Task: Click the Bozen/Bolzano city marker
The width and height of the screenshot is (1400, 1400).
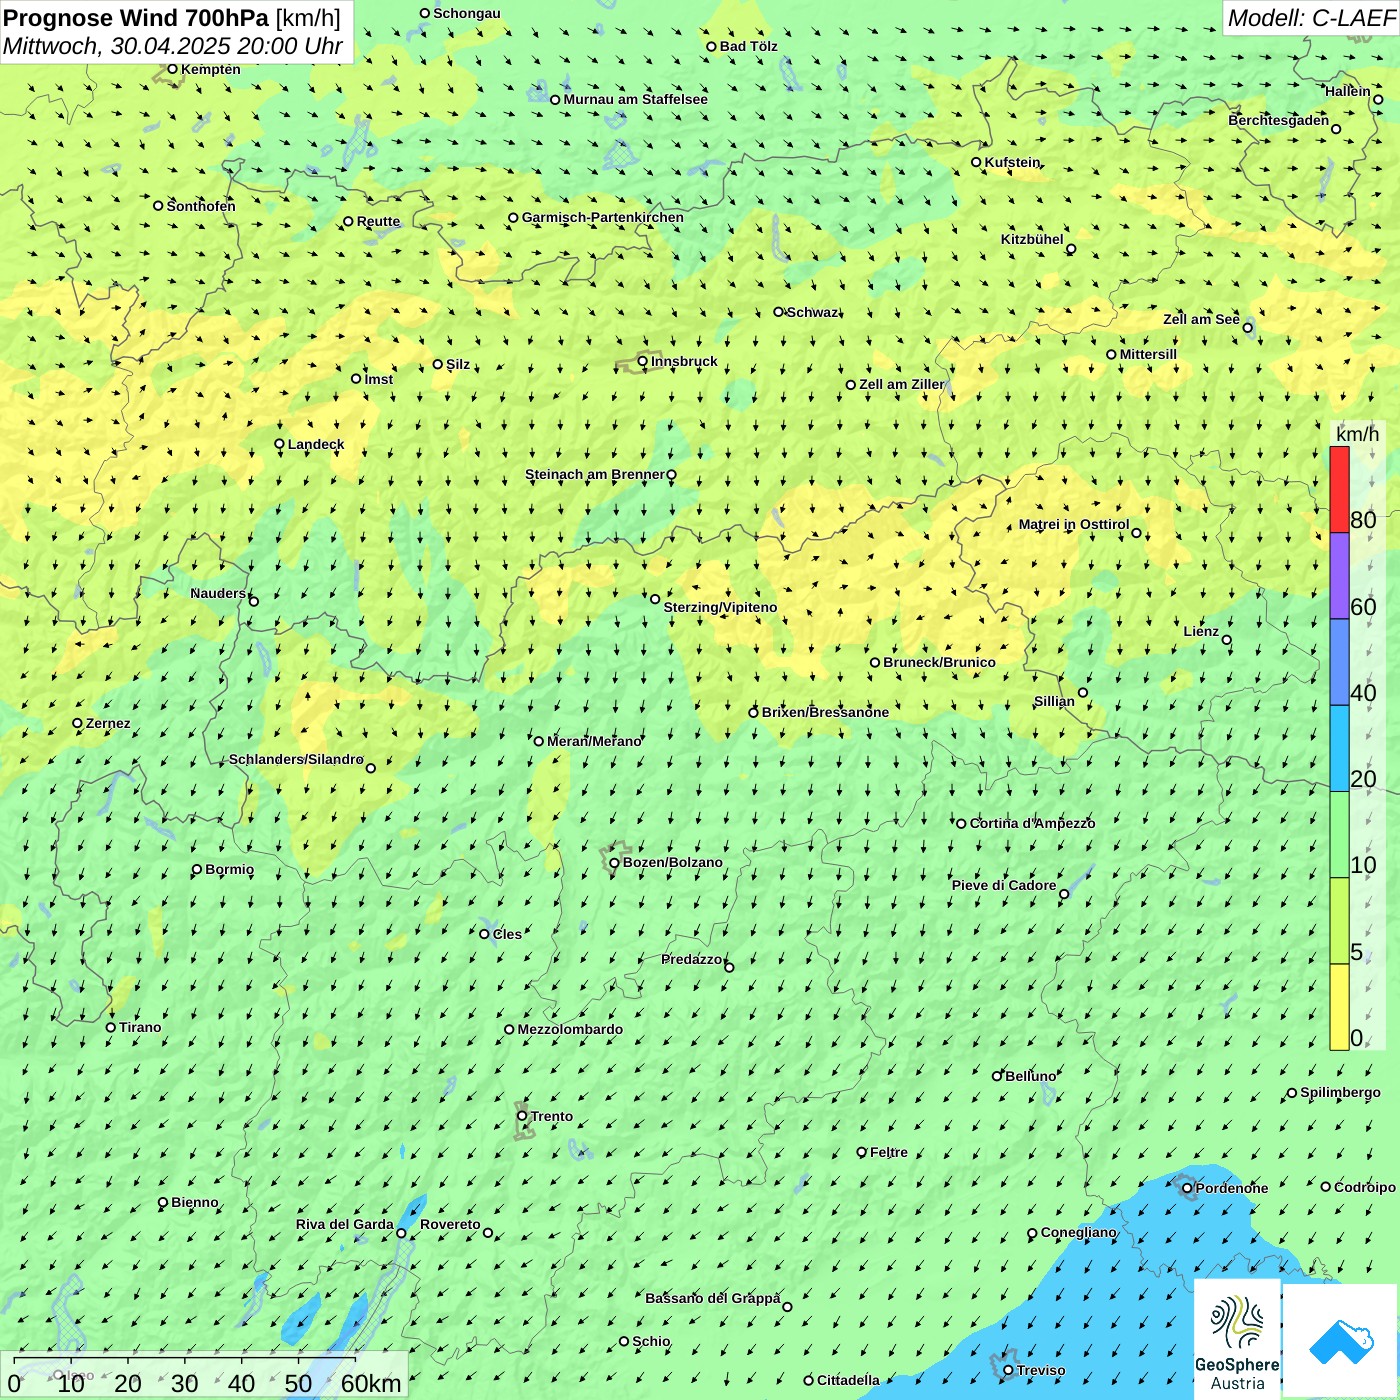Action: coord(615,863)
